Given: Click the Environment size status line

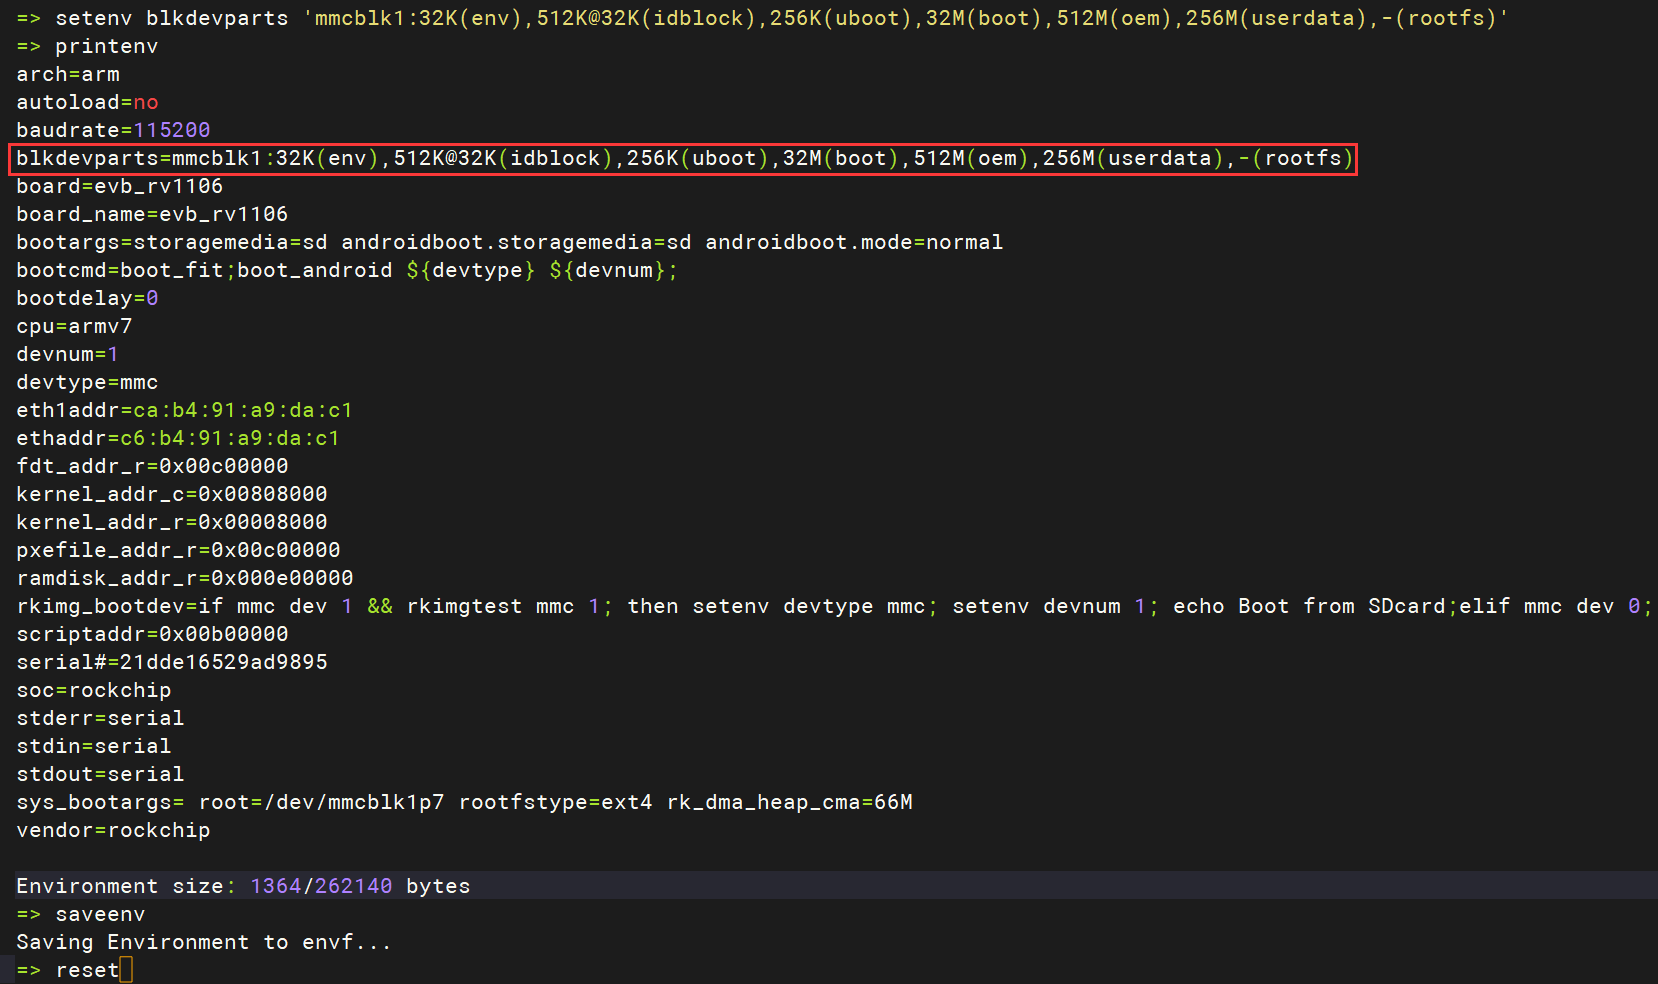Looking at the screenshot, I should point(243,886).
